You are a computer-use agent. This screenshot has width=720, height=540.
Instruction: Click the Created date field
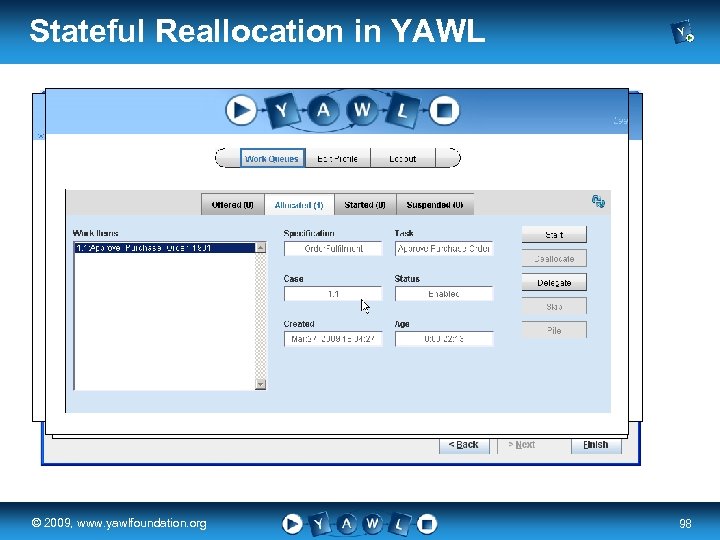(333, 339)
